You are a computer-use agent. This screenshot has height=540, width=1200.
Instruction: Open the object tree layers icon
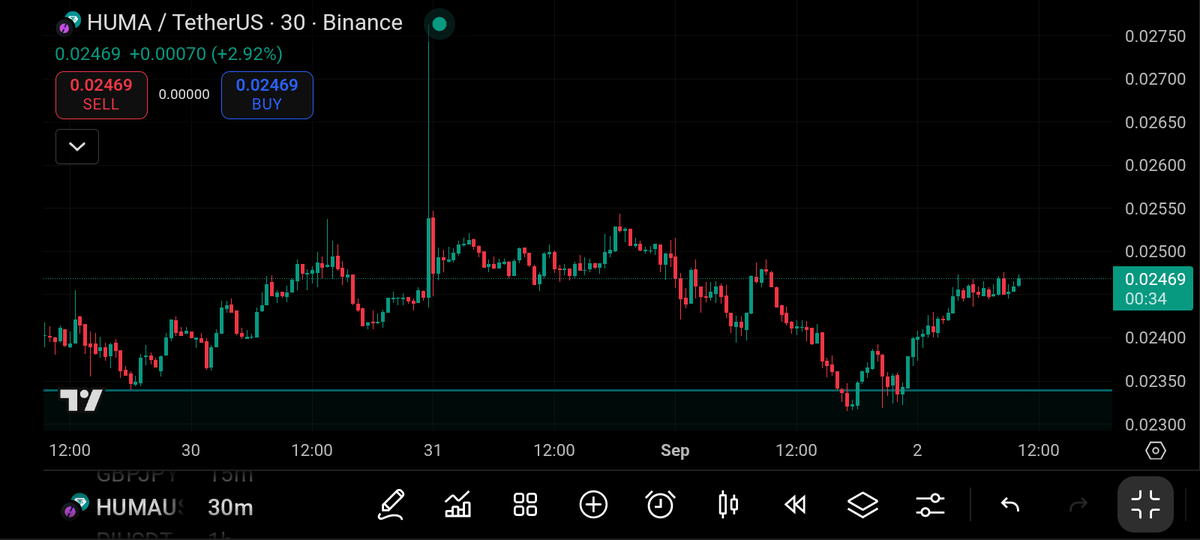click(862, 505)
